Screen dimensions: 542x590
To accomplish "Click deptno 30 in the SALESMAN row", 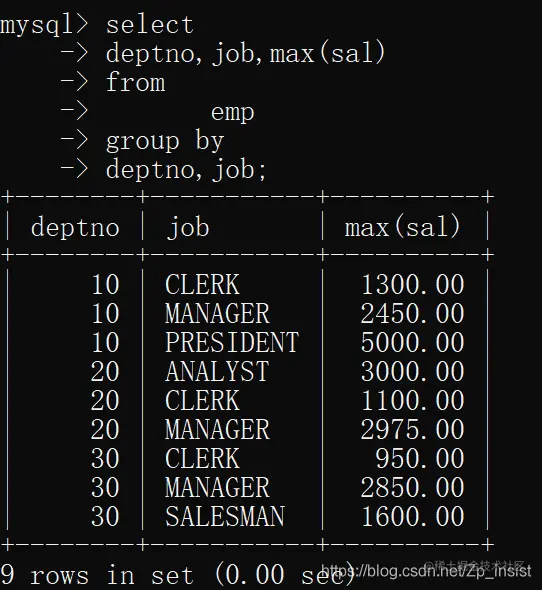I will coord(105,516).
